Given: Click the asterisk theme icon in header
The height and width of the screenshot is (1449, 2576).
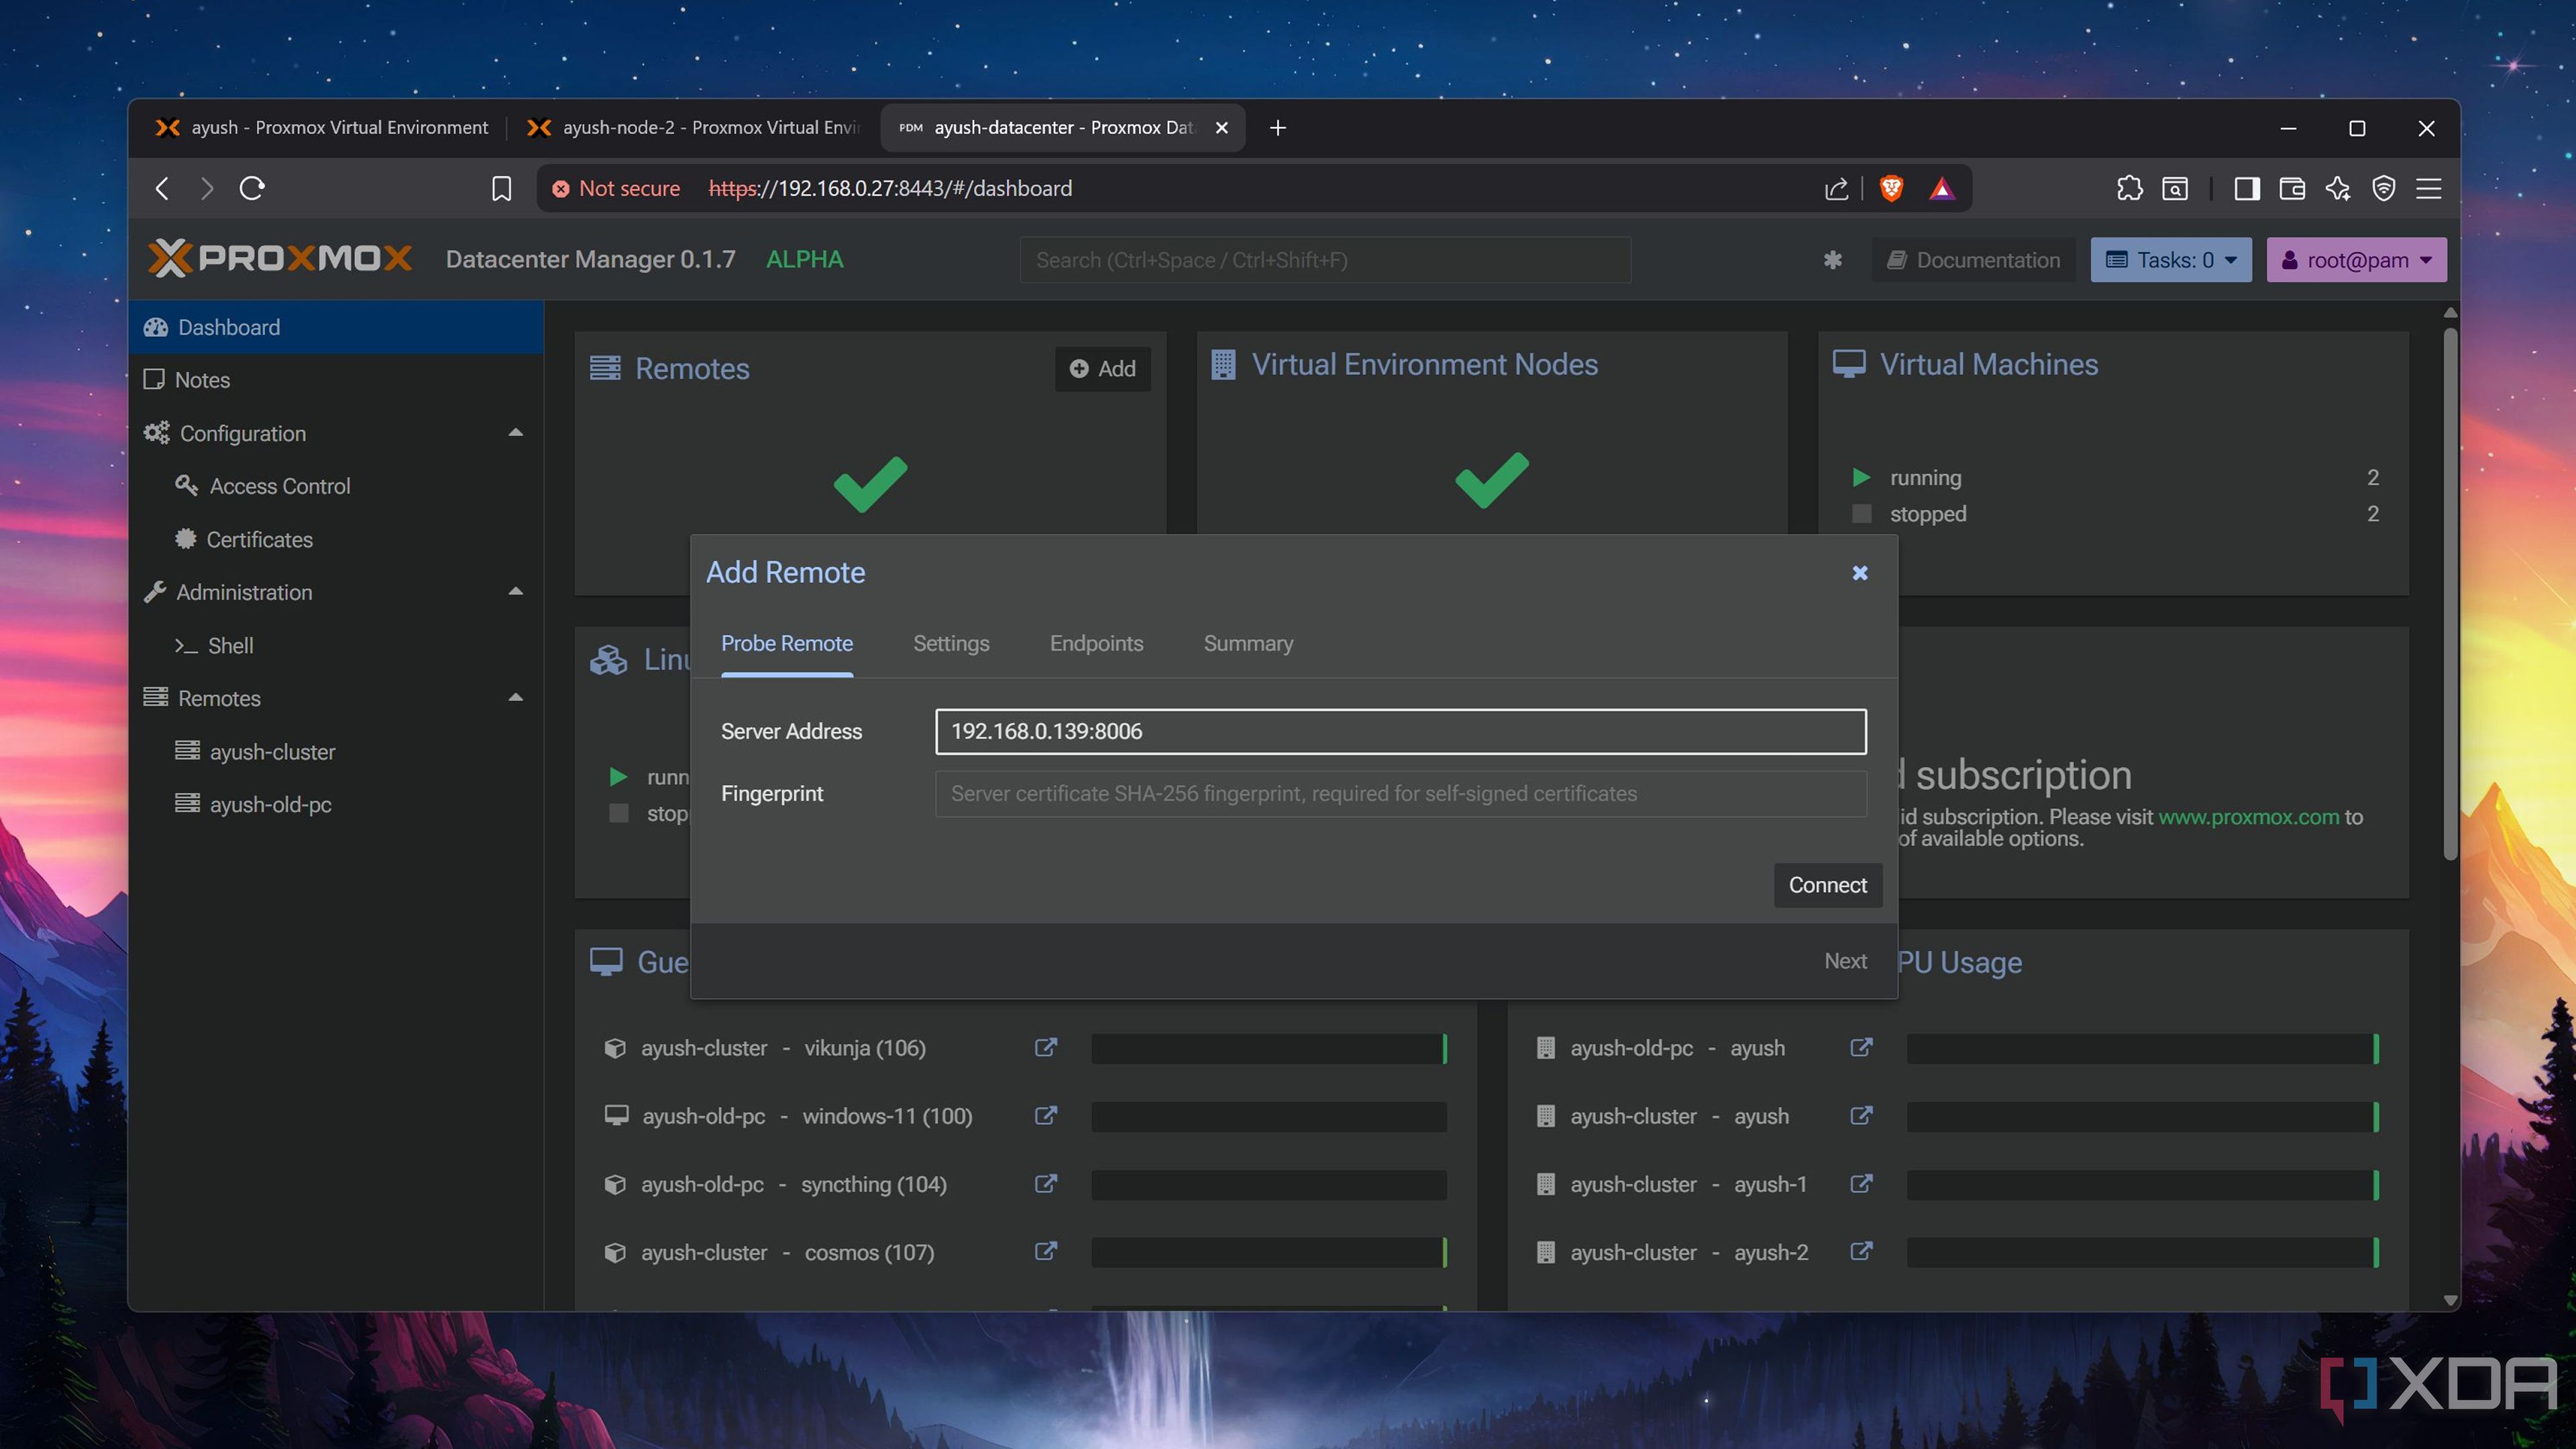Looking at the screenshot, I should click(x=1832, y=260).
